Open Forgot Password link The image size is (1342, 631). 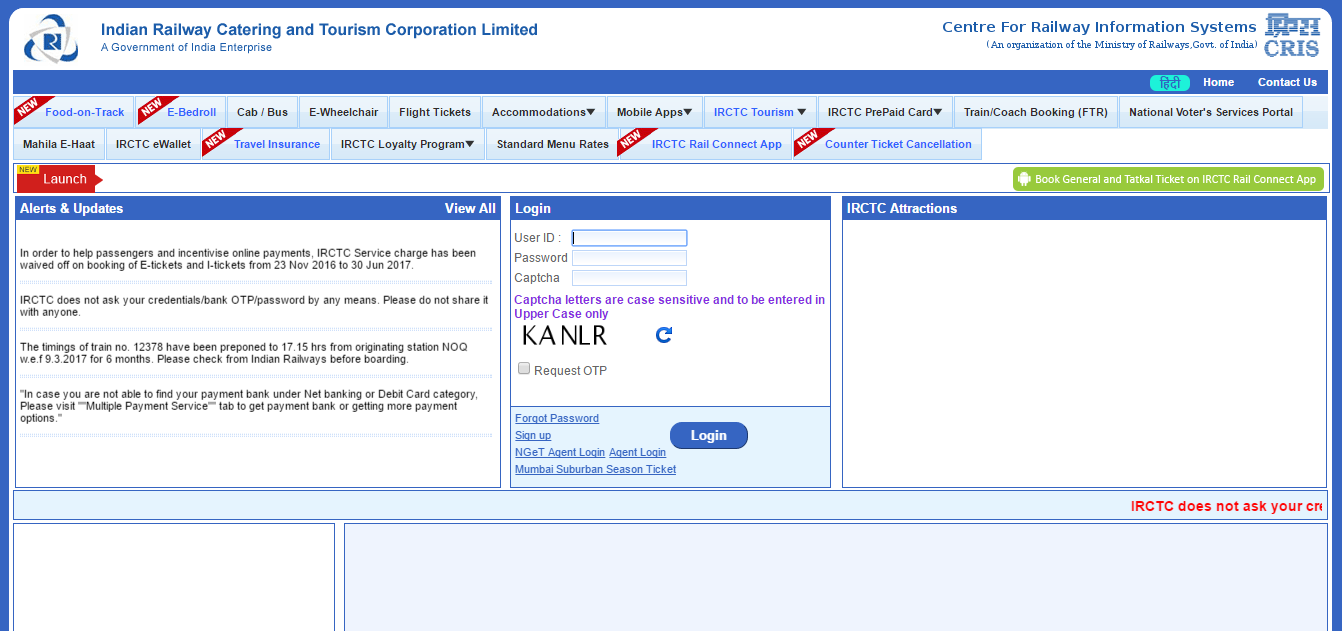[557, 418]
